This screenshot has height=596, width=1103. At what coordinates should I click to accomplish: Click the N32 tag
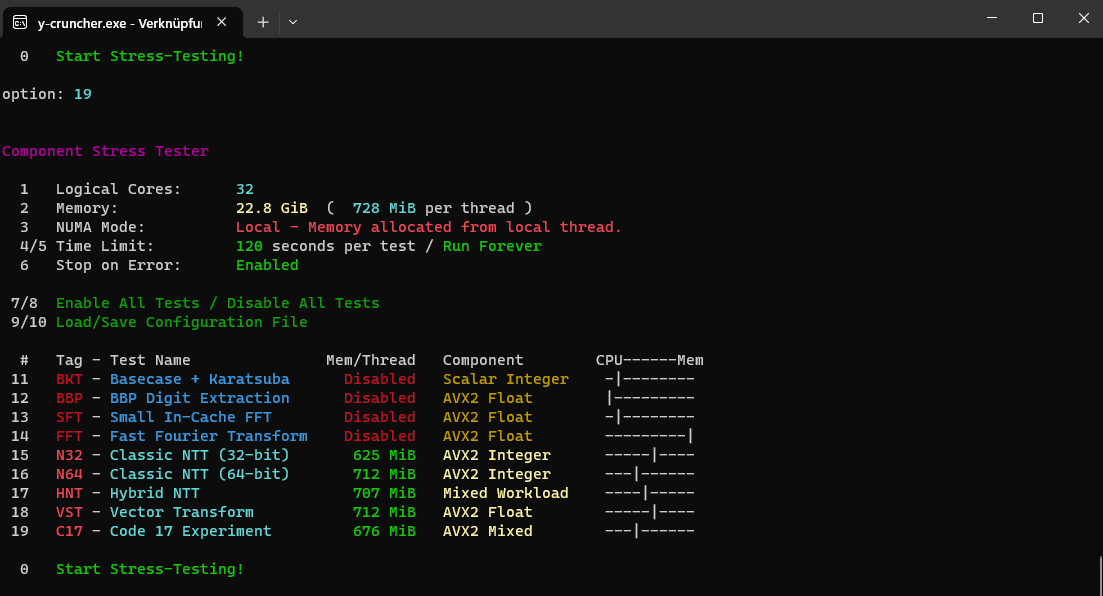click(x=69, y=455)
